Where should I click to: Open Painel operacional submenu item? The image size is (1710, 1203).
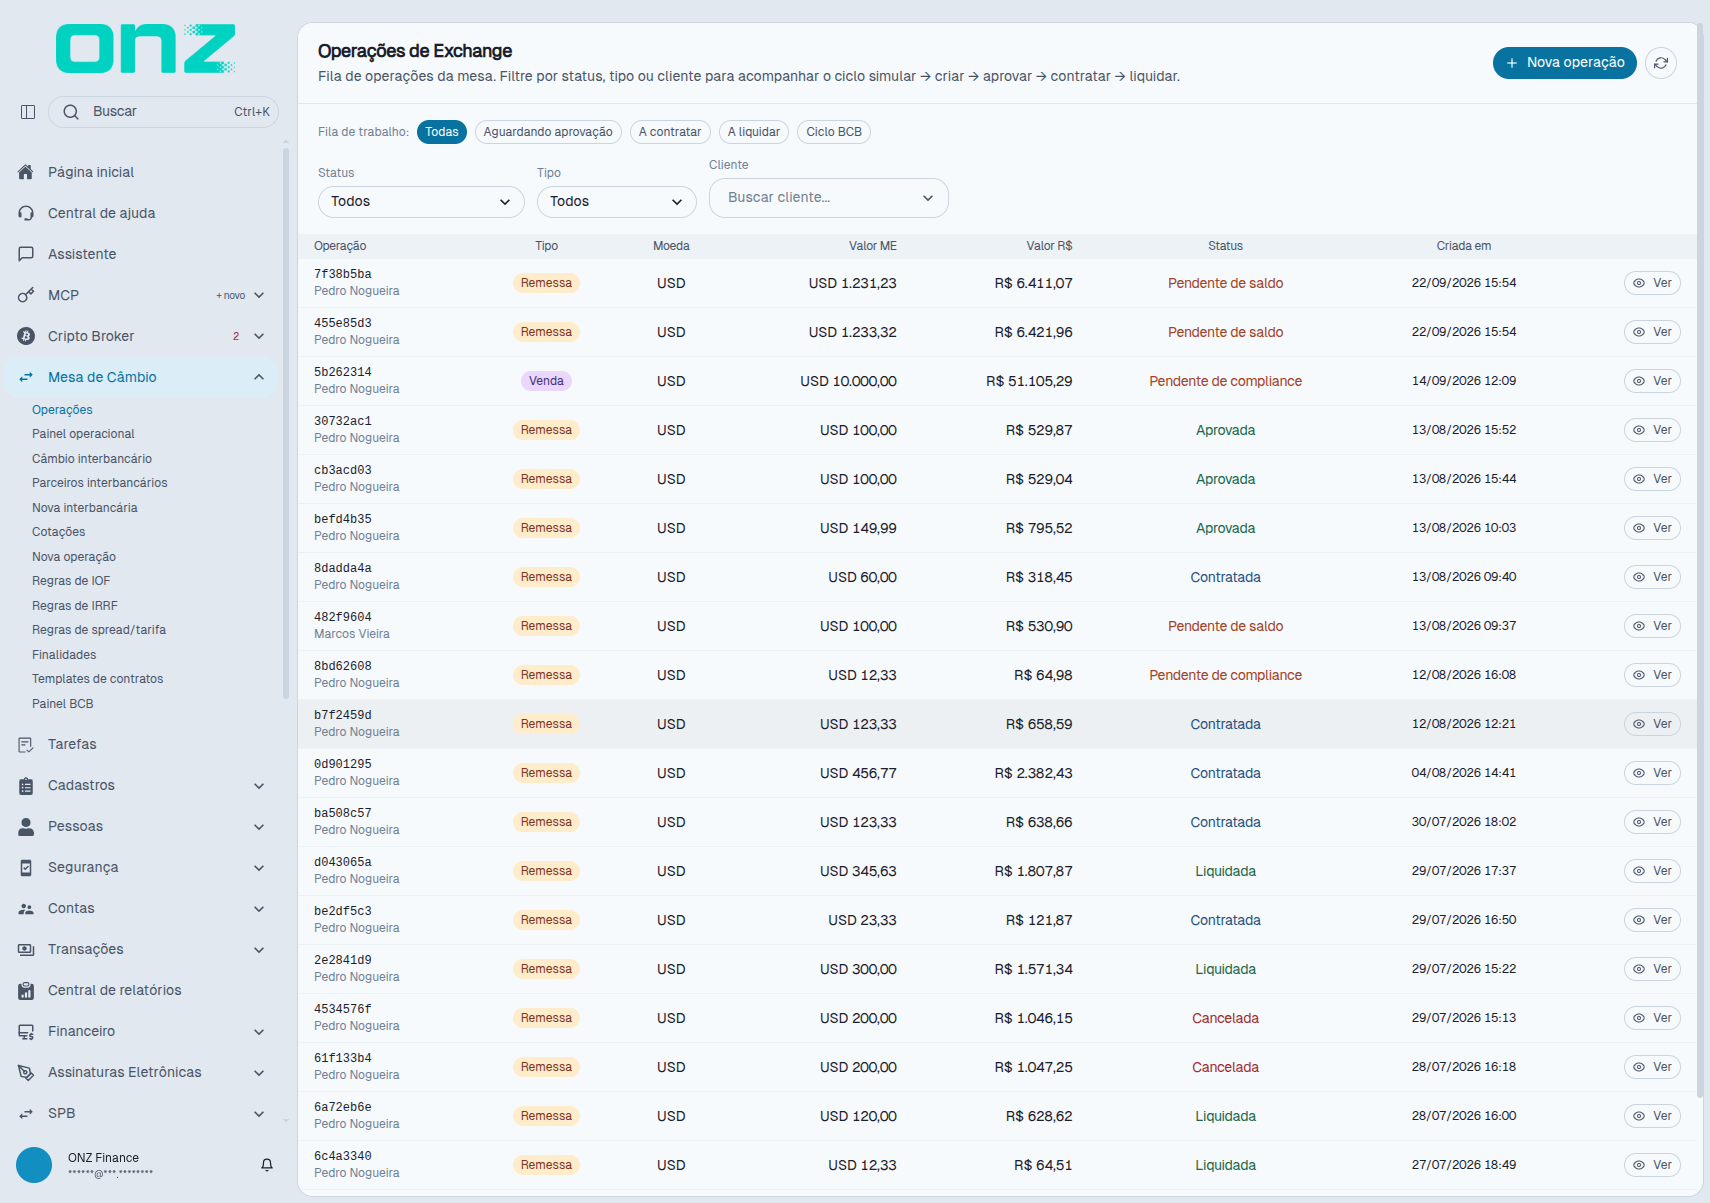pos(83,434)
